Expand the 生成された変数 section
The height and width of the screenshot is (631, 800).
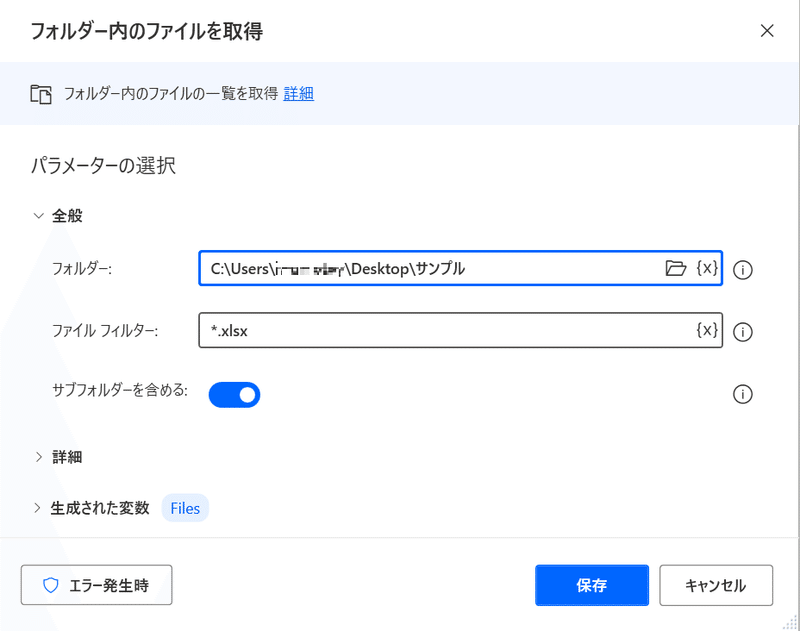(37, 508)
